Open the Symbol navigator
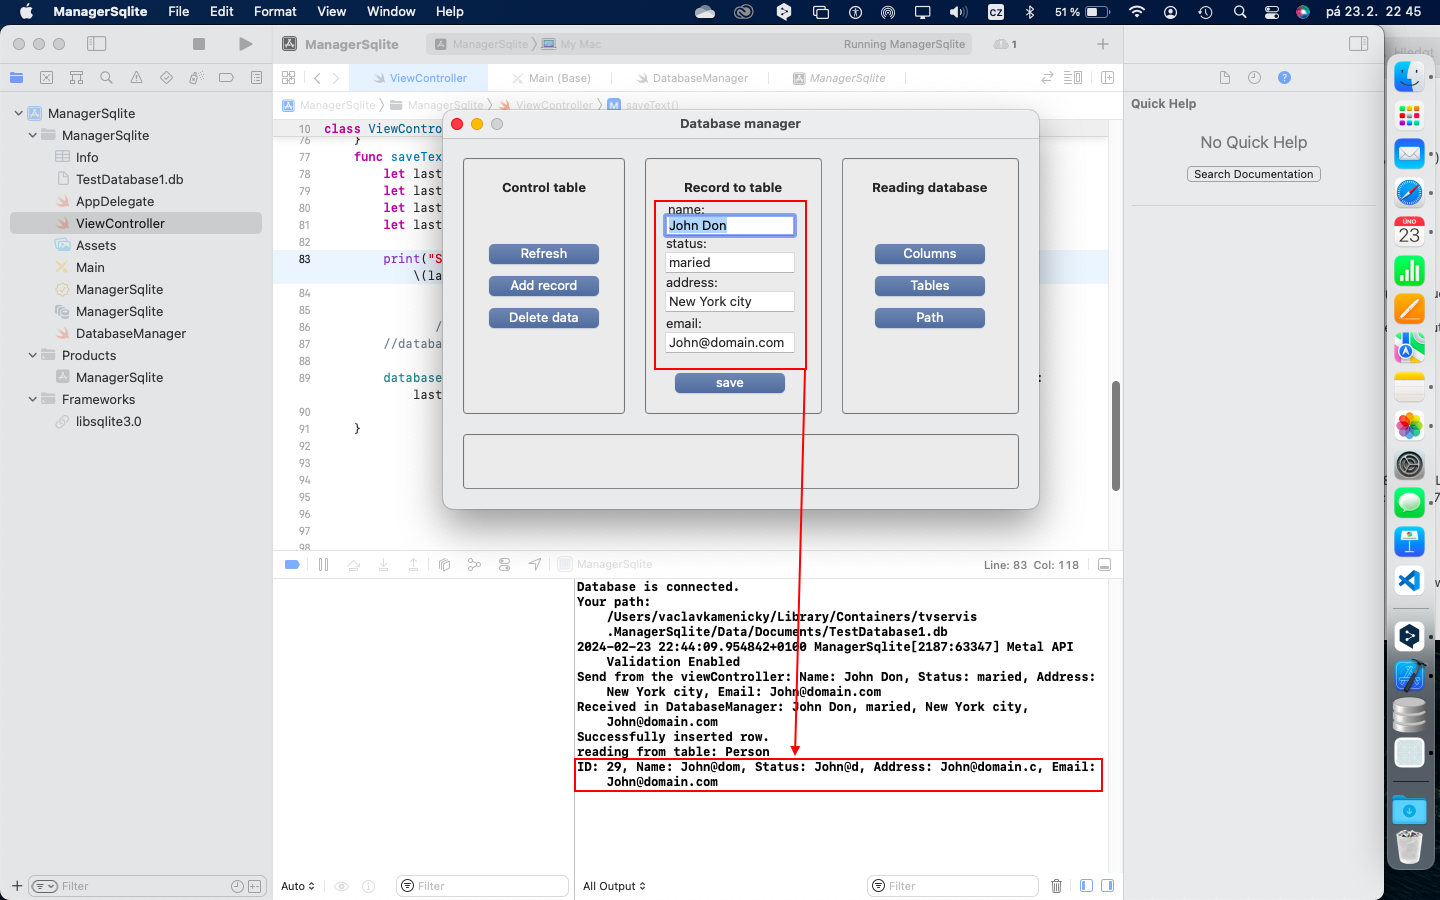 (x=76, y=78)
